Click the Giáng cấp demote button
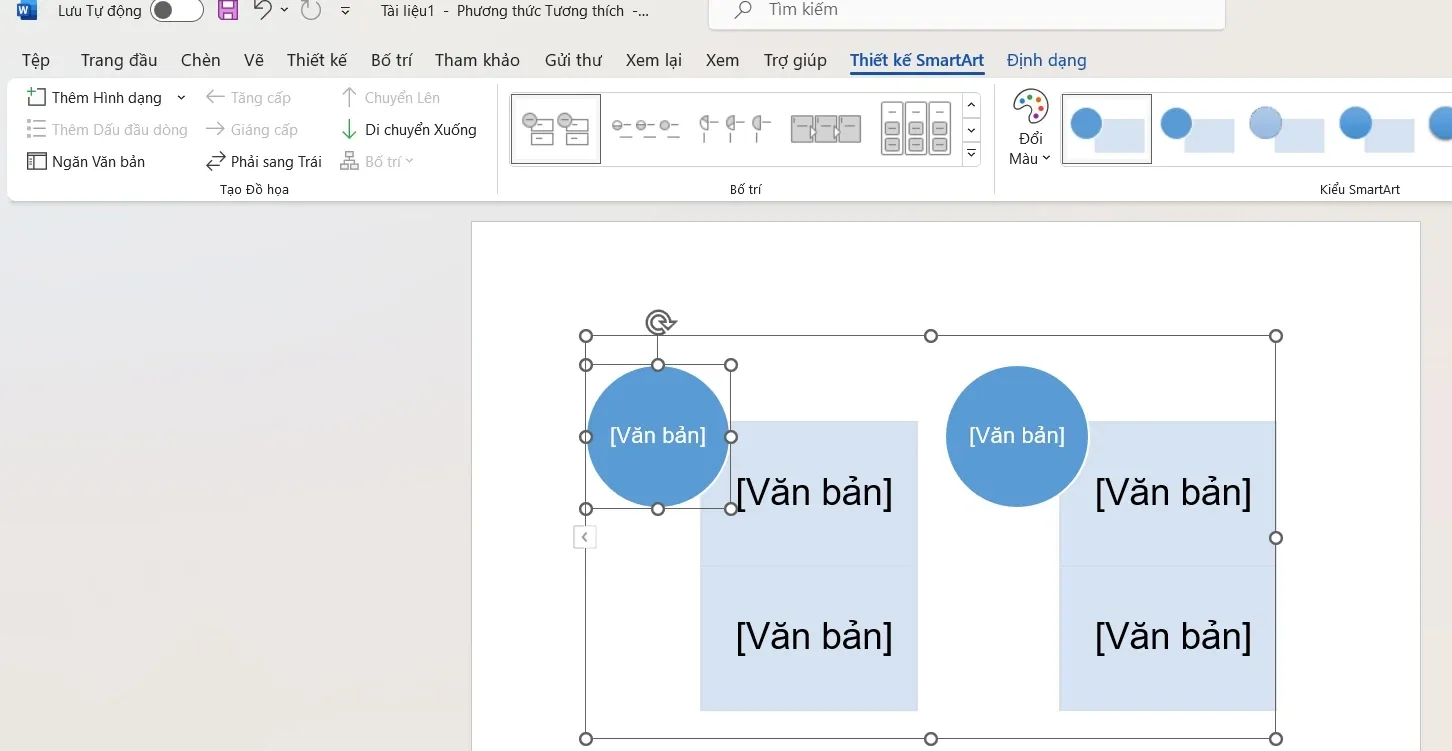The height and width of the screenshot is (751, 1452). [x=252, y=129]
